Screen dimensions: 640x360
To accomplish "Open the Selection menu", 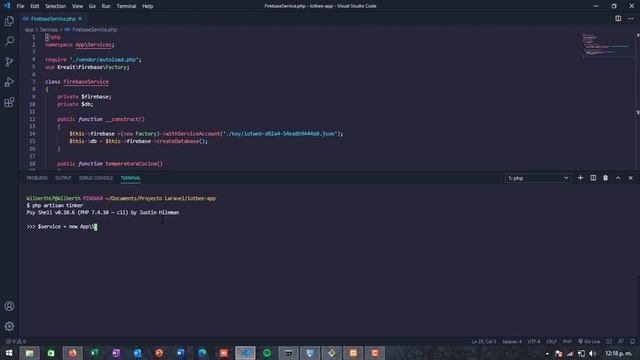I will 55,6.
